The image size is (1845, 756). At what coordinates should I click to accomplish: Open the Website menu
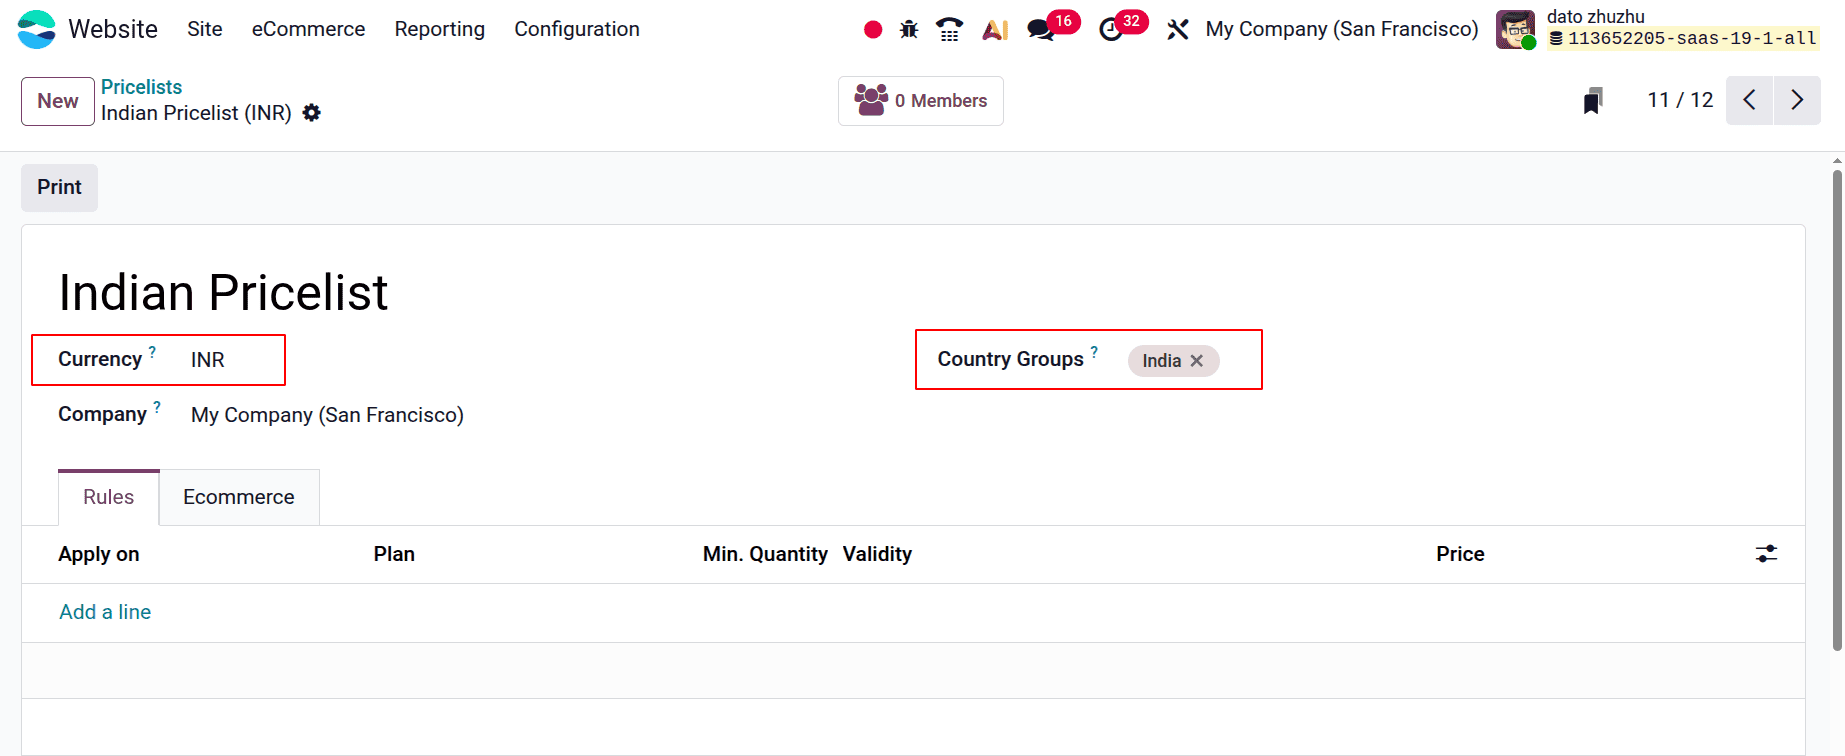coord(113,29)
